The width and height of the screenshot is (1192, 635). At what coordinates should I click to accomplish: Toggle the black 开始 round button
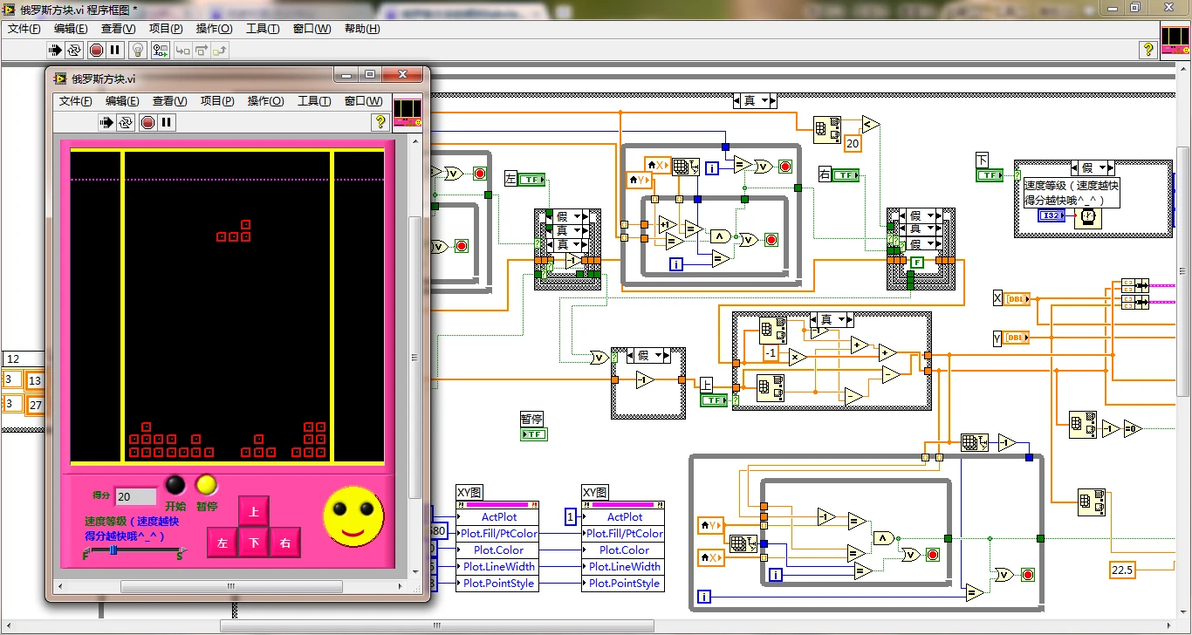[175, 485]
